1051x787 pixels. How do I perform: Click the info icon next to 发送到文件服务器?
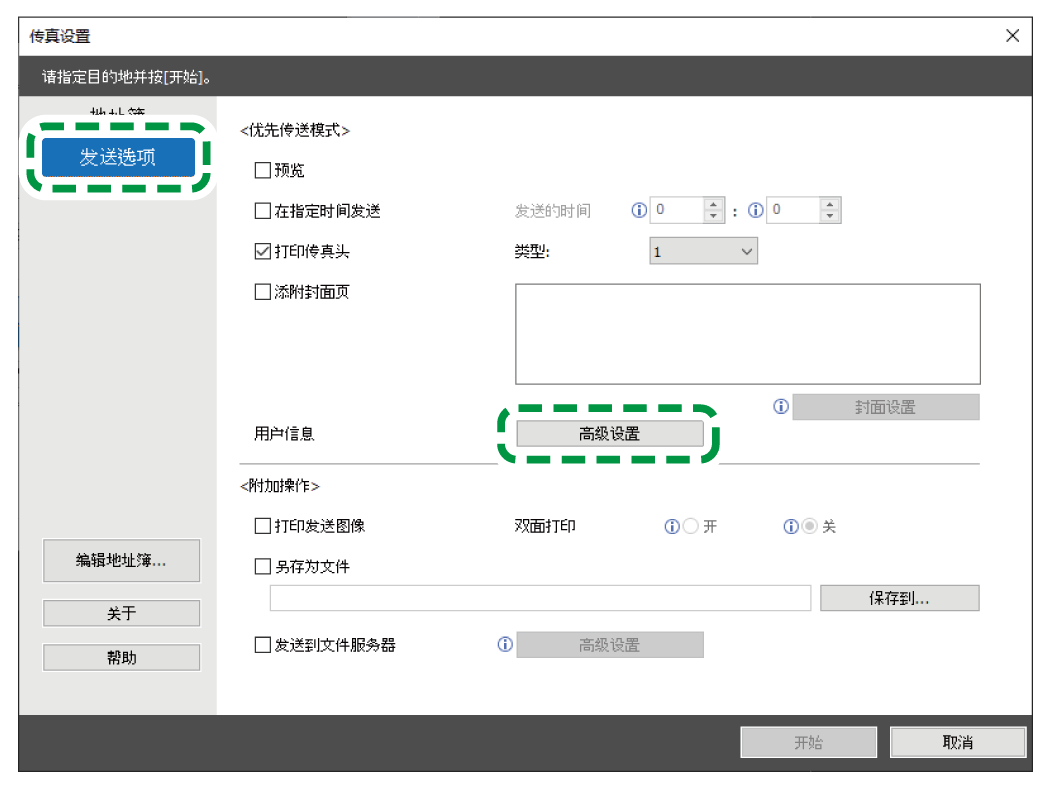click(506, 644)
